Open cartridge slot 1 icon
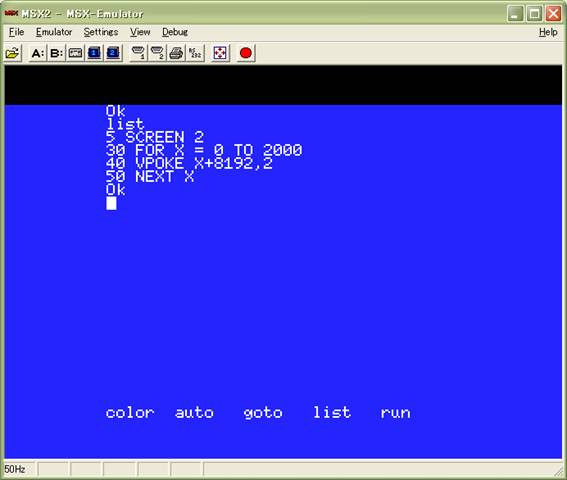 point(94,53)
